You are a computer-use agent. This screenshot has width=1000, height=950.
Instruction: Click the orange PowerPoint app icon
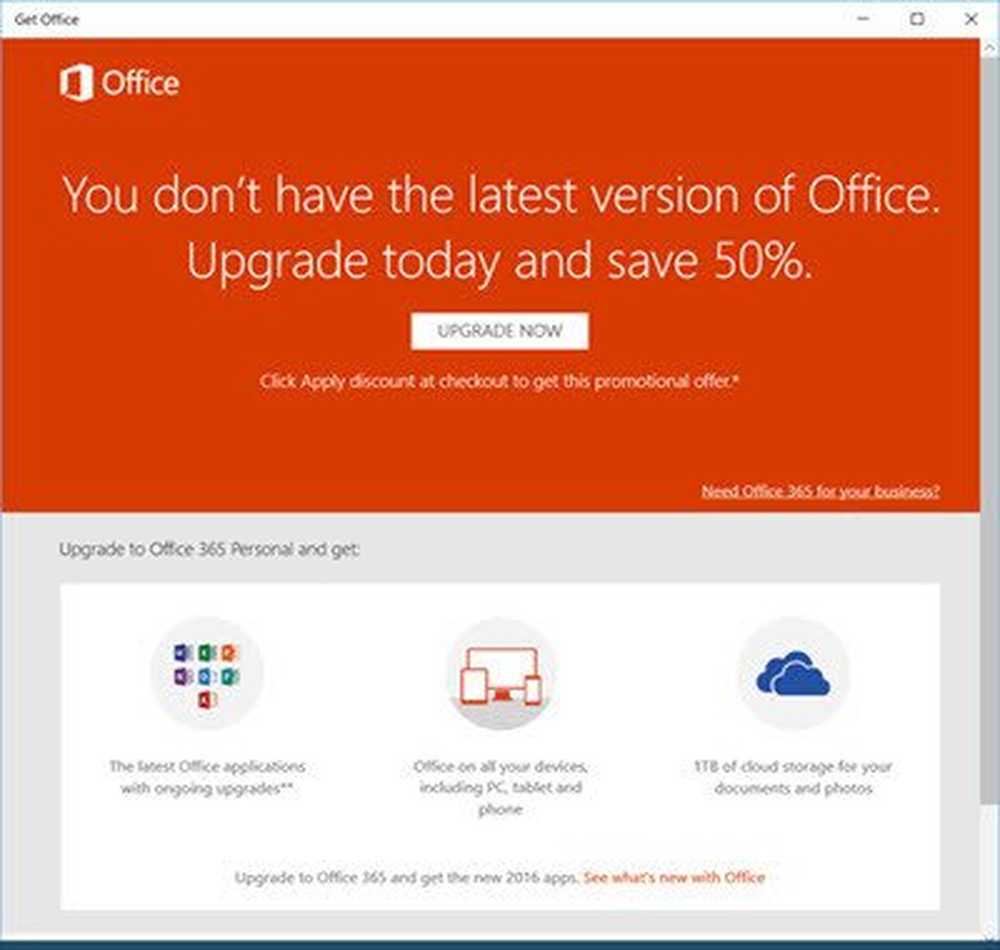230,653
